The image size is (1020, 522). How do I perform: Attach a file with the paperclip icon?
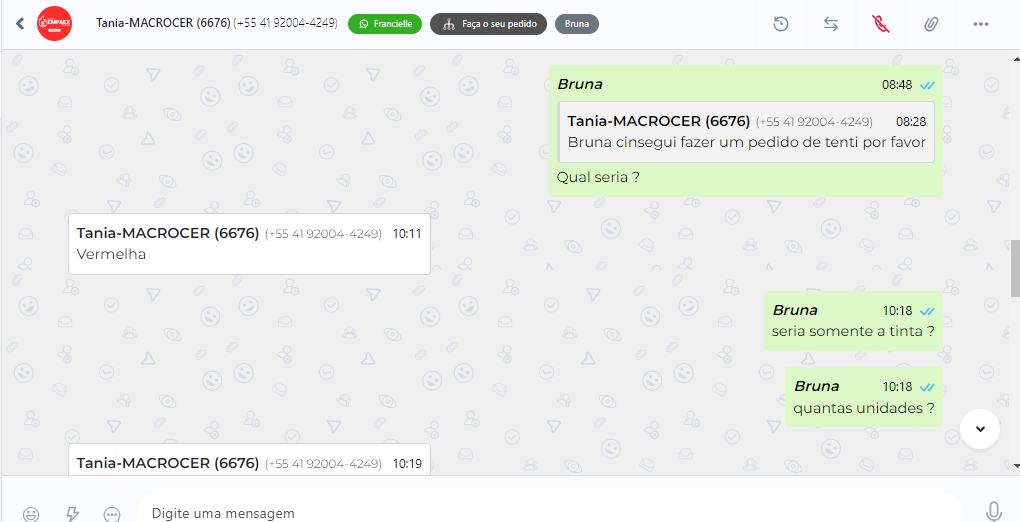pos(931,24)
